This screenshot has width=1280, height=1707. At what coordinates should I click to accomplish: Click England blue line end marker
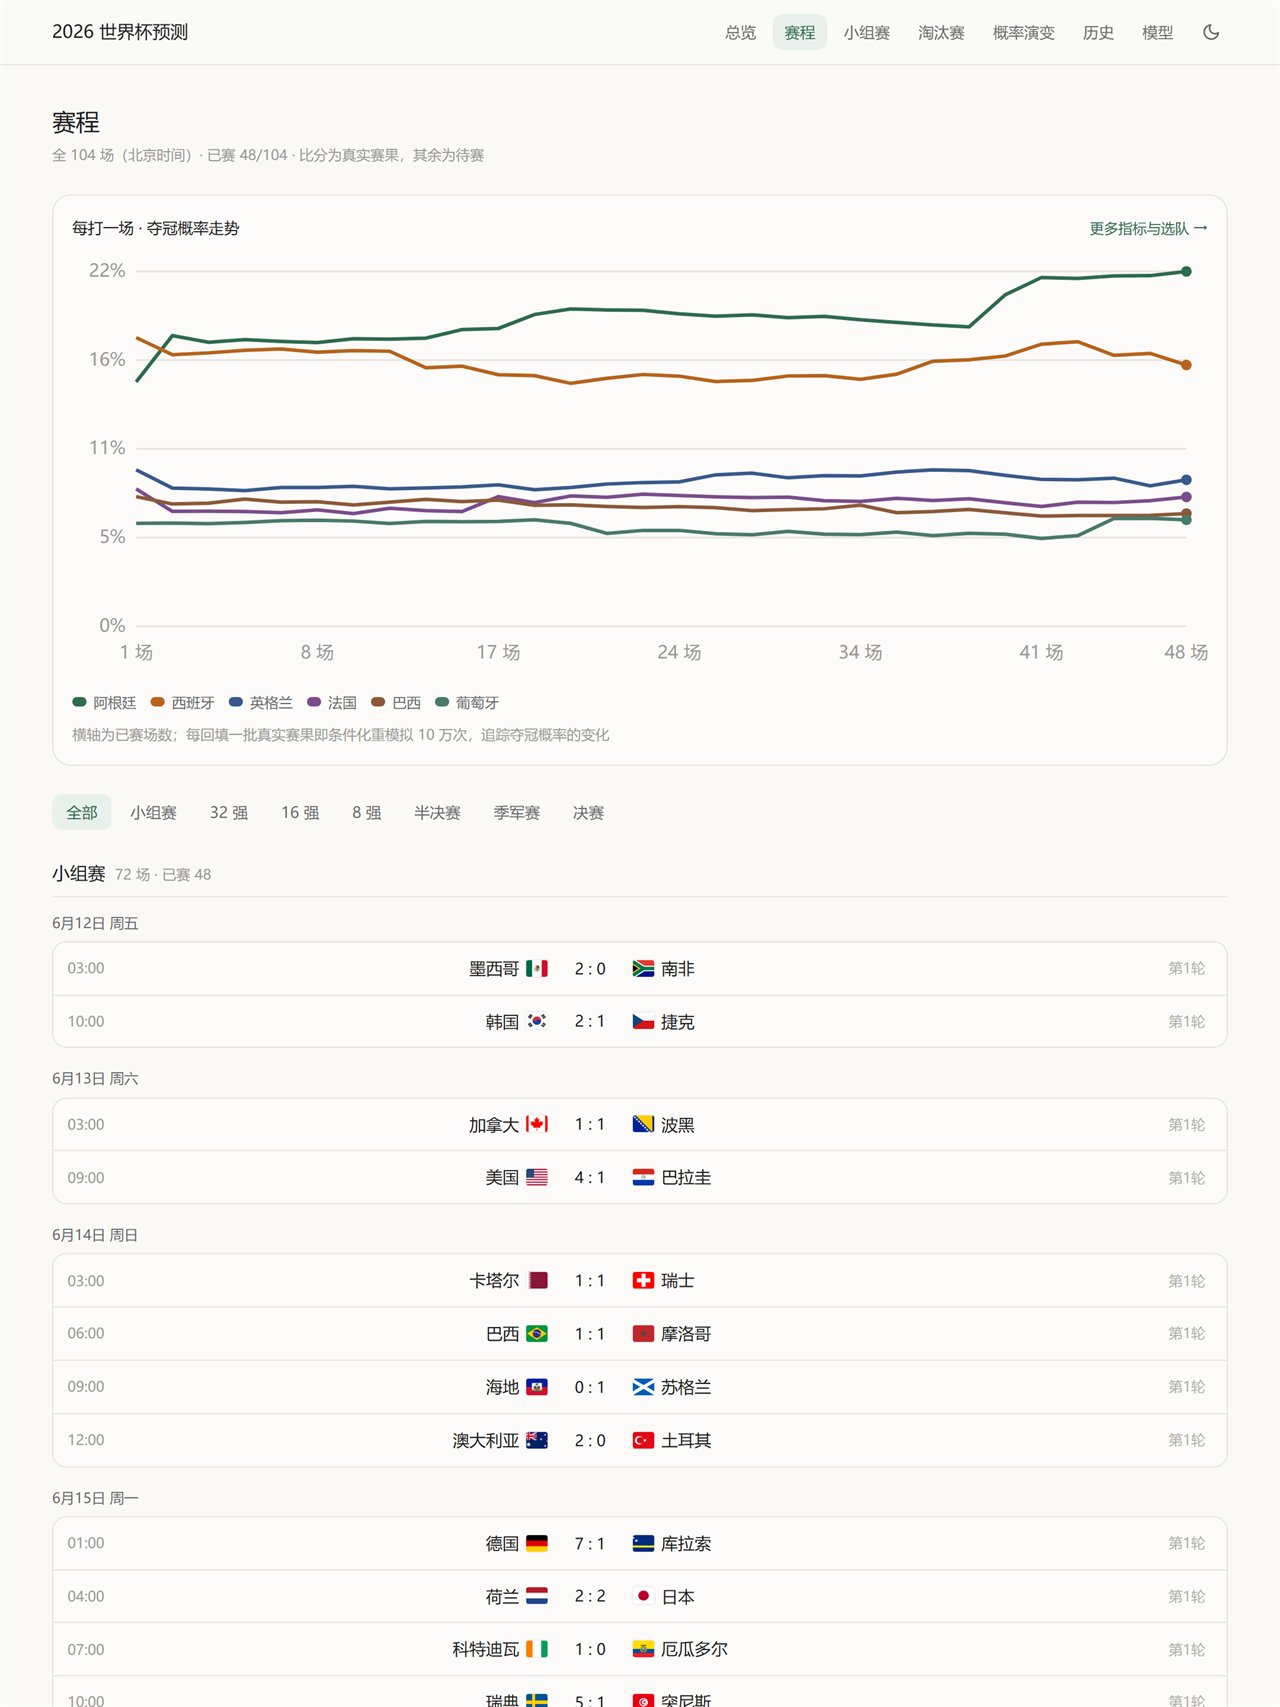(1186, 480)
